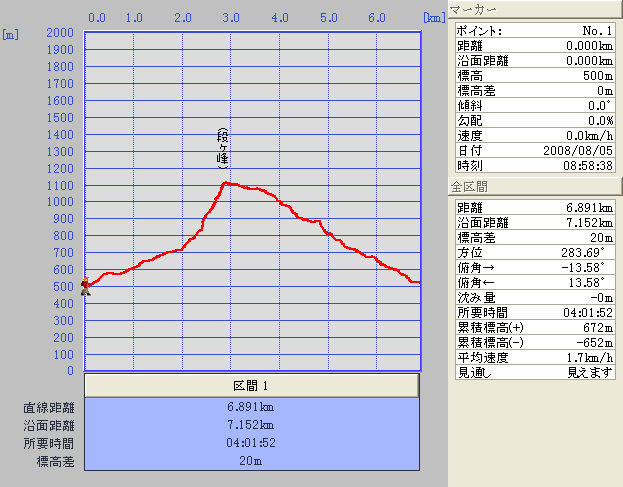Click the end of the red profile line
The image size is (623, 487).
[418, 282]
